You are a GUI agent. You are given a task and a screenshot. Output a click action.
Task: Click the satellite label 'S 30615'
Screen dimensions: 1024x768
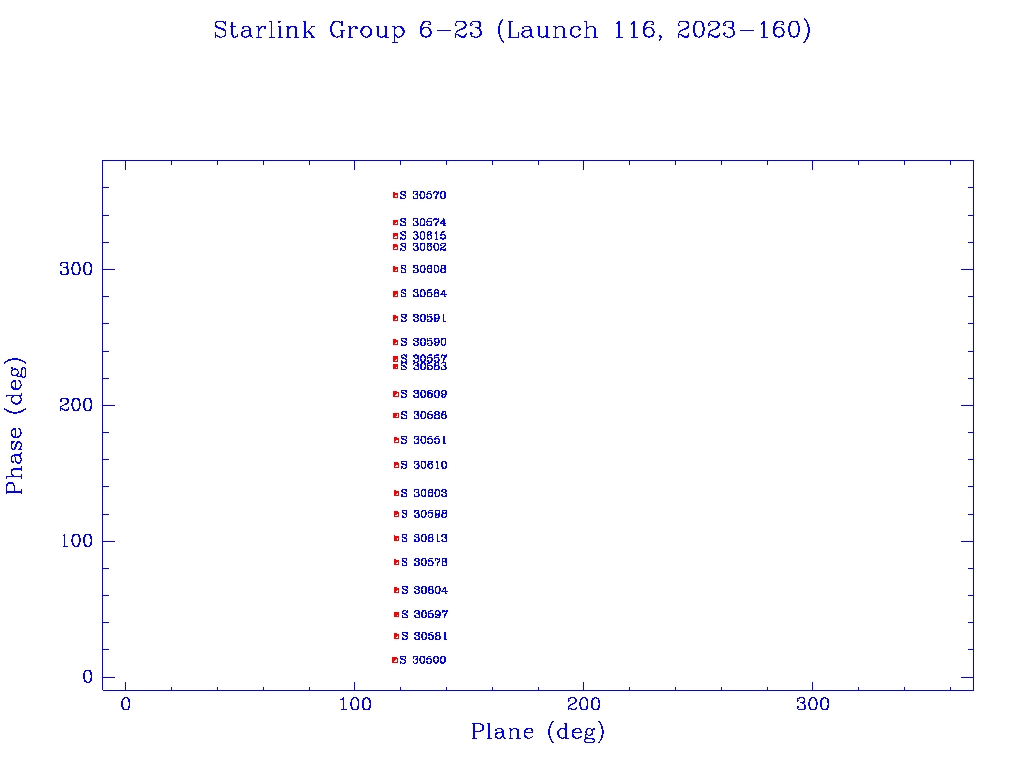click(x=423, y=236)
